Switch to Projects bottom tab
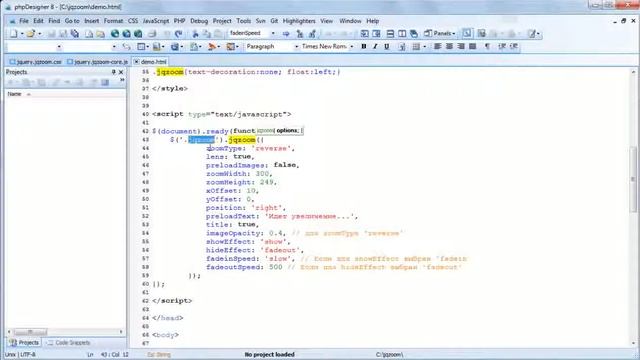Image resolution: width=640 pixels, height=360 pixels. click(x=24, y=343)
